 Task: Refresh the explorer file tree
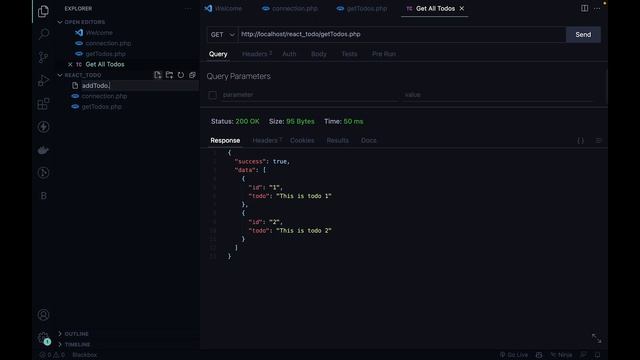pos(181,75)
